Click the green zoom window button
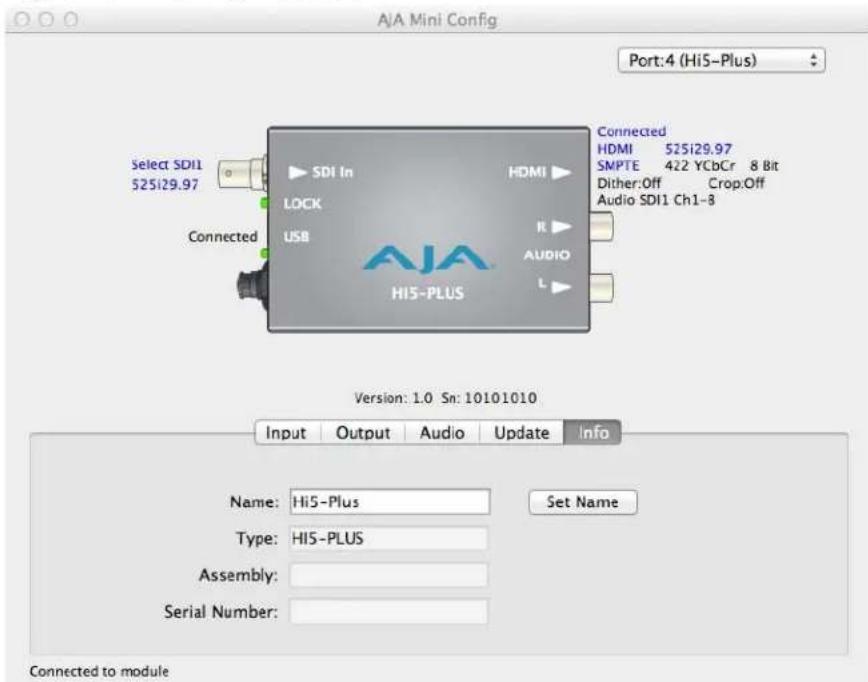 coord(71,19)
